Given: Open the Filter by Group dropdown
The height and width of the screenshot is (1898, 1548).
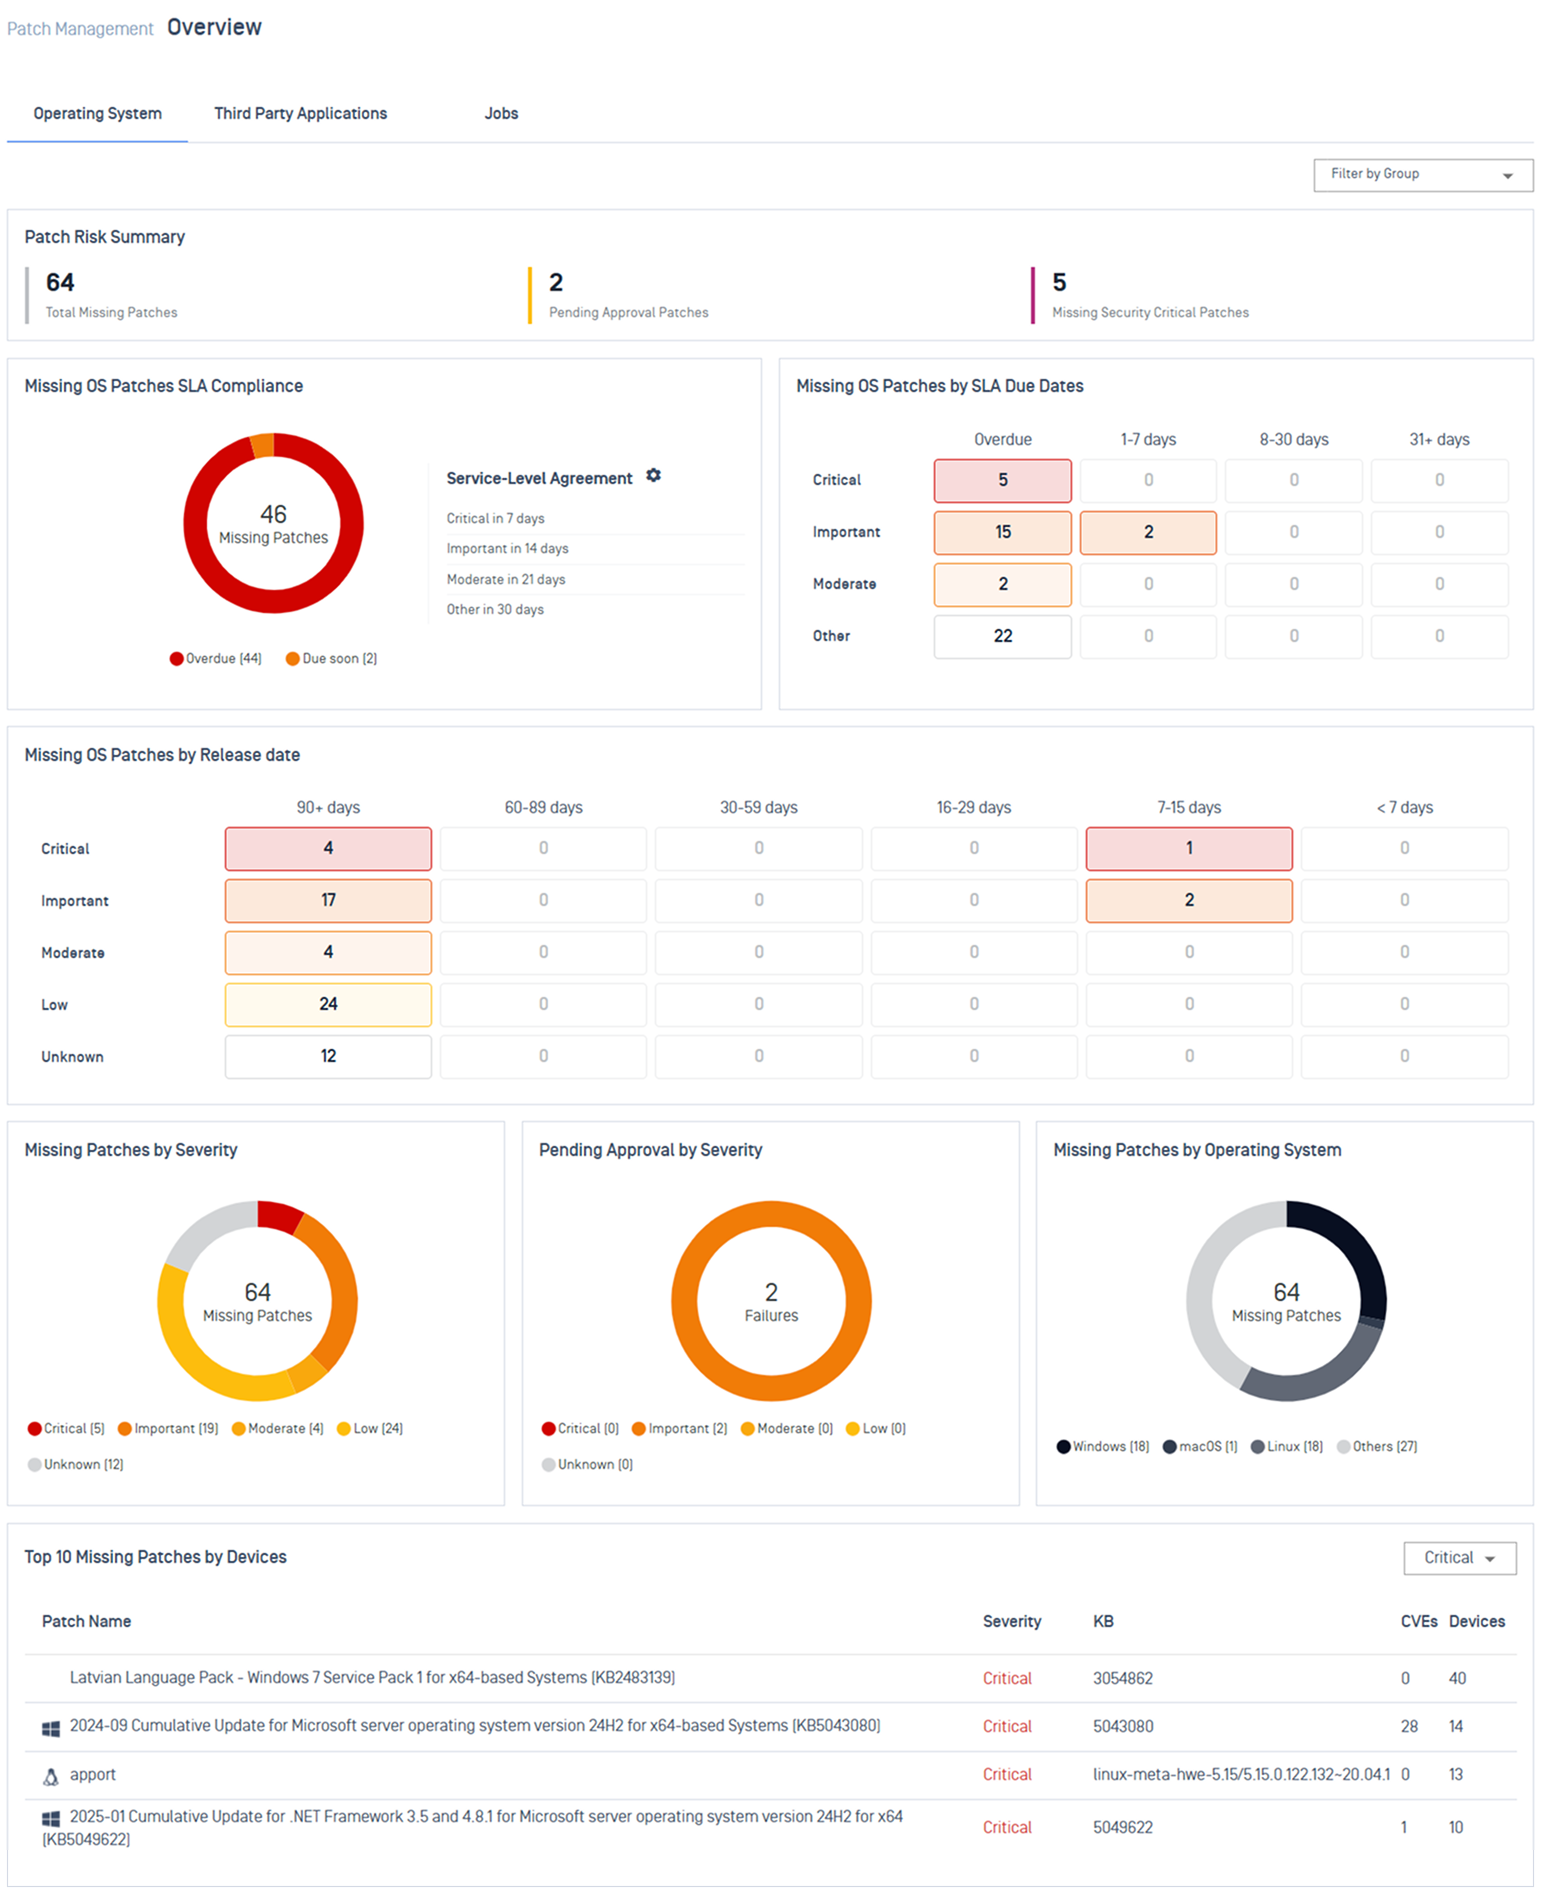Looking at the screenshot, I should (x=1423, y=175).
